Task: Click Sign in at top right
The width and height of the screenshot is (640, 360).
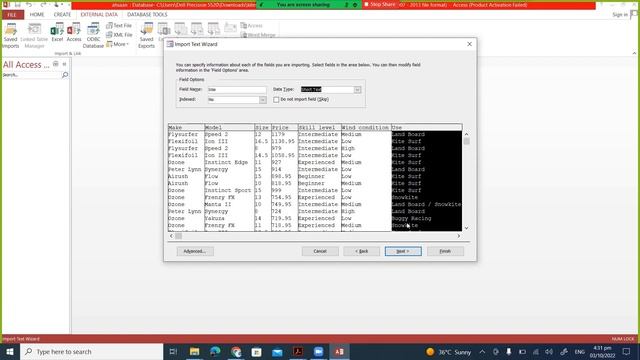Action: click(620, 15)
